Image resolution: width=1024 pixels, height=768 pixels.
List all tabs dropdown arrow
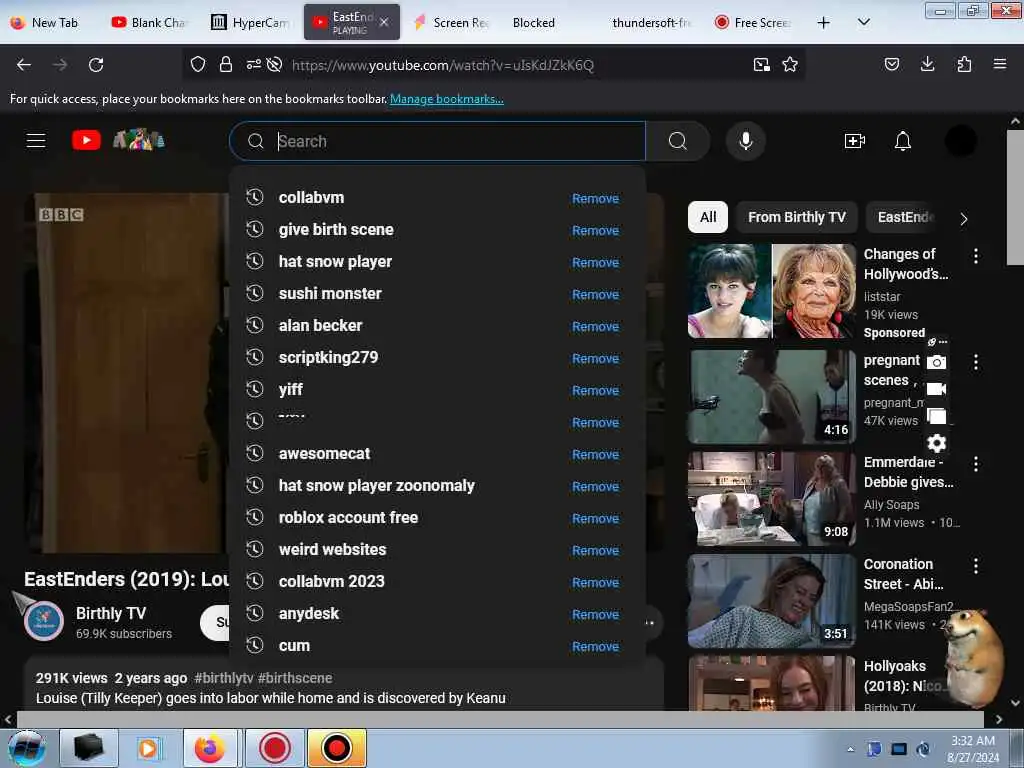863,22
